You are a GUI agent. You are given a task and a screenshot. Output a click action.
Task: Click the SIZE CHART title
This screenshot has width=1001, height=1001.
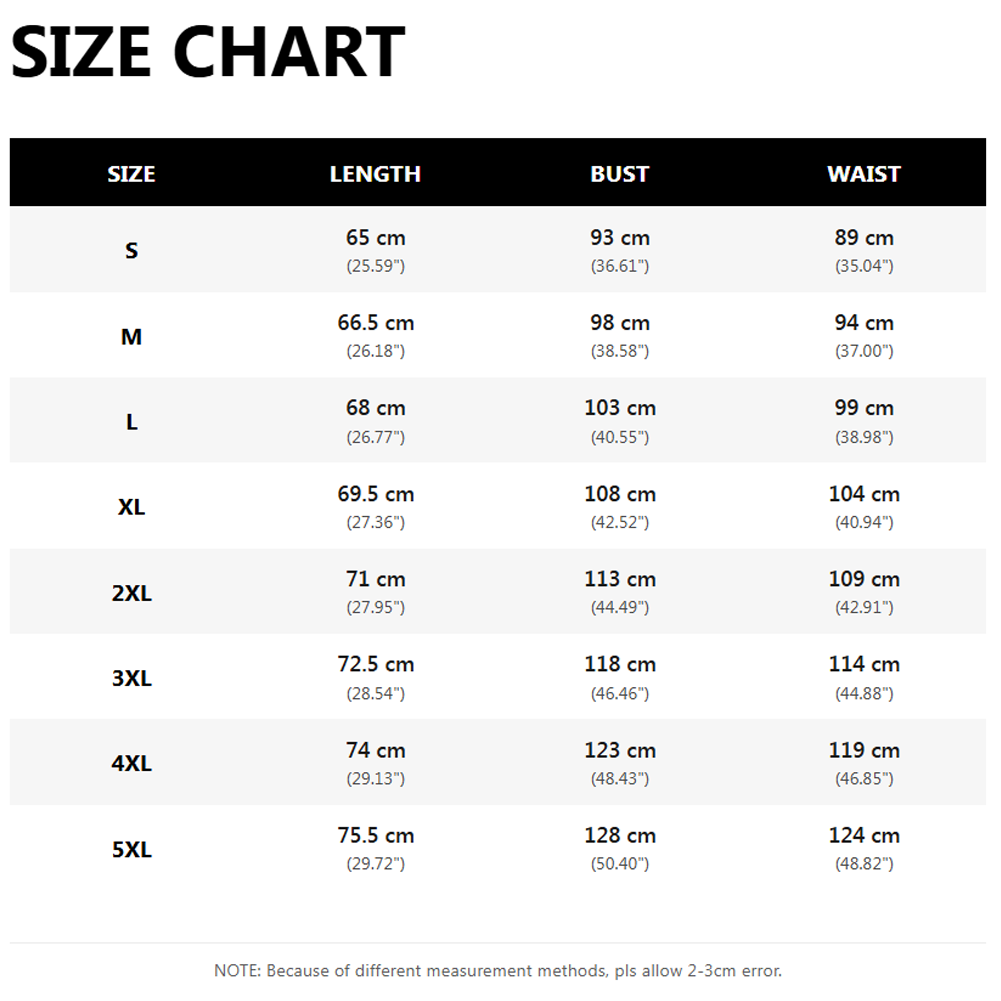coord(208,52)
